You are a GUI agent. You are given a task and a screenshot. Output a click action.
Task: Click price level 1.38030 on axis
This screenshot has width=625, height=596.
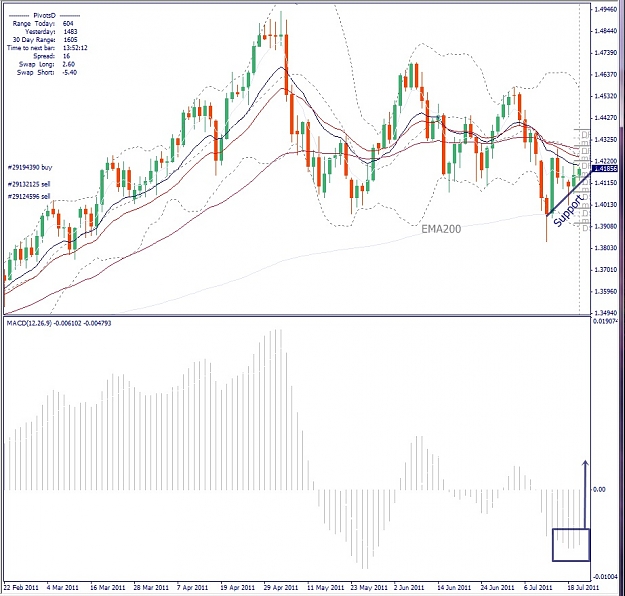(x=605, y=248)
